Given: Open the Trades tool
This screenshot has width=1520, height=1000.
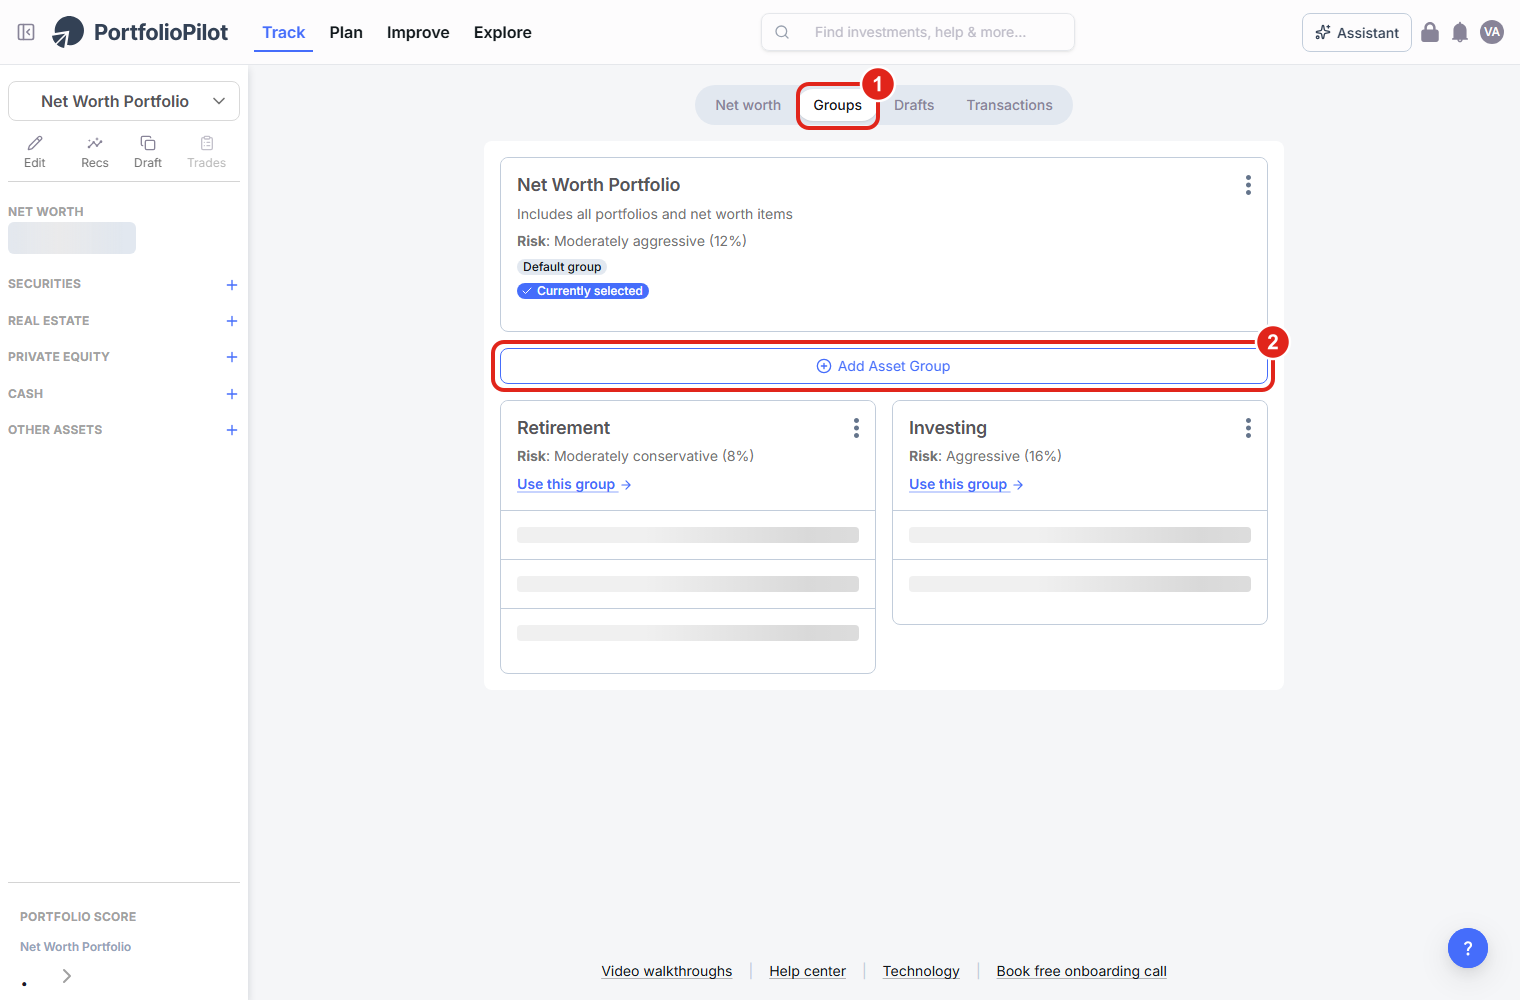Looking at the screenshot, I should click(207, 152).
